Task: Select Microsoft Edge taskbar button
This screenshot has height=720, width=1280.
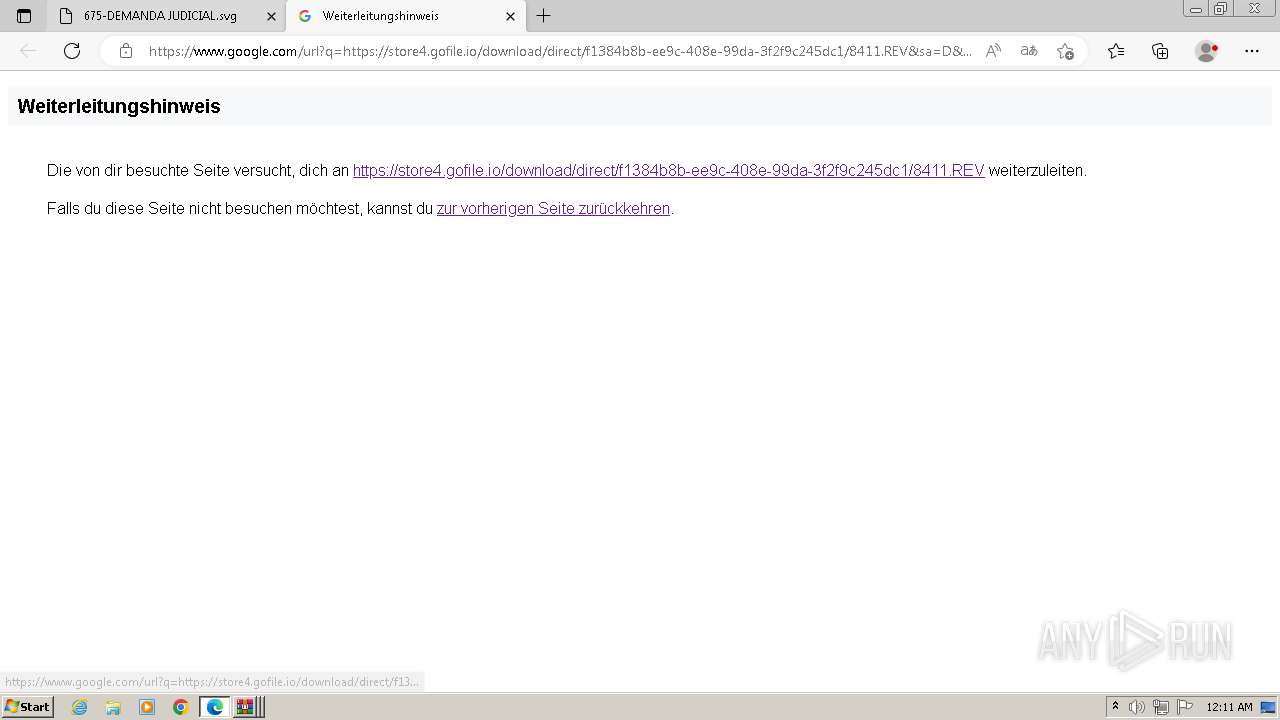Action: click(215, 707)
